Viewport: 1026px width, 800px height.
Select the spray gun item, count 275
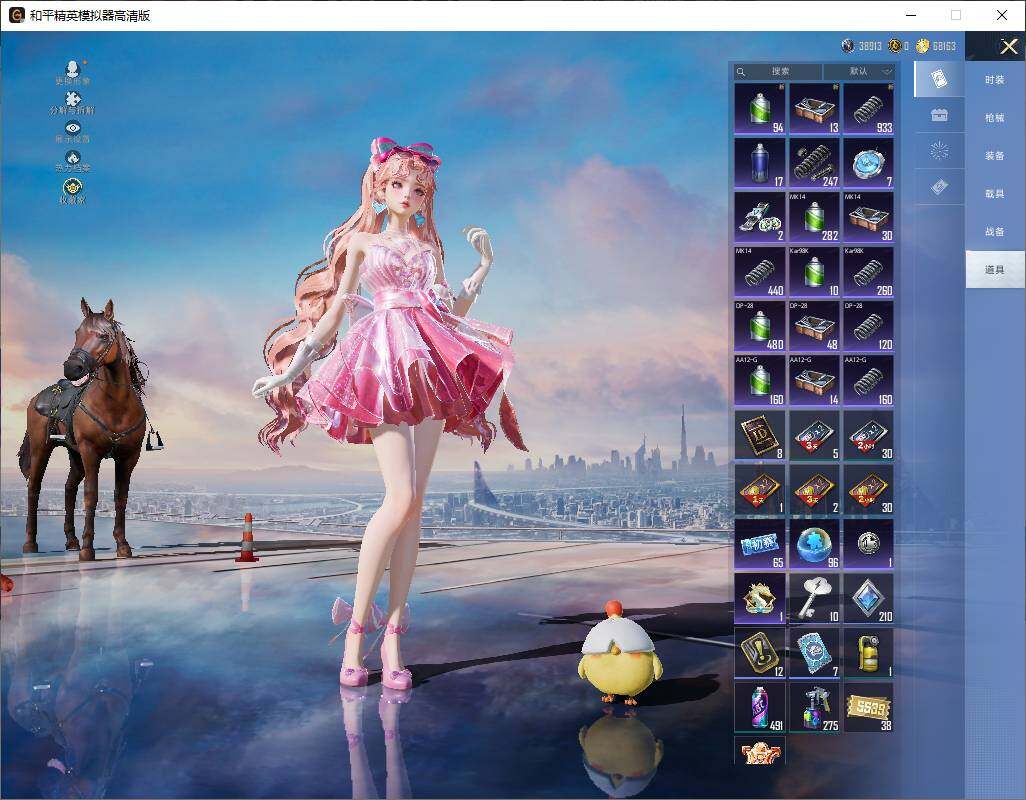pyautogui.click(x=814, y=708)
